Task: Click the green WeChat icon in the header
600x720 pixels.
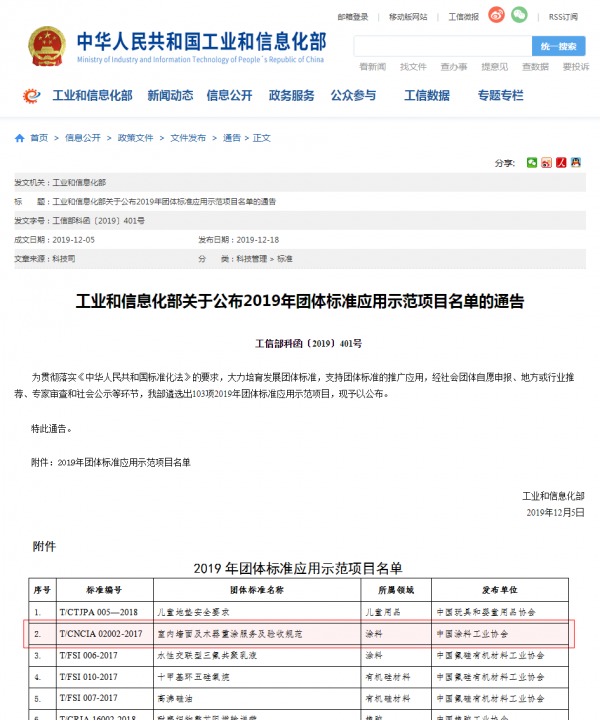Action: [519, 15]
